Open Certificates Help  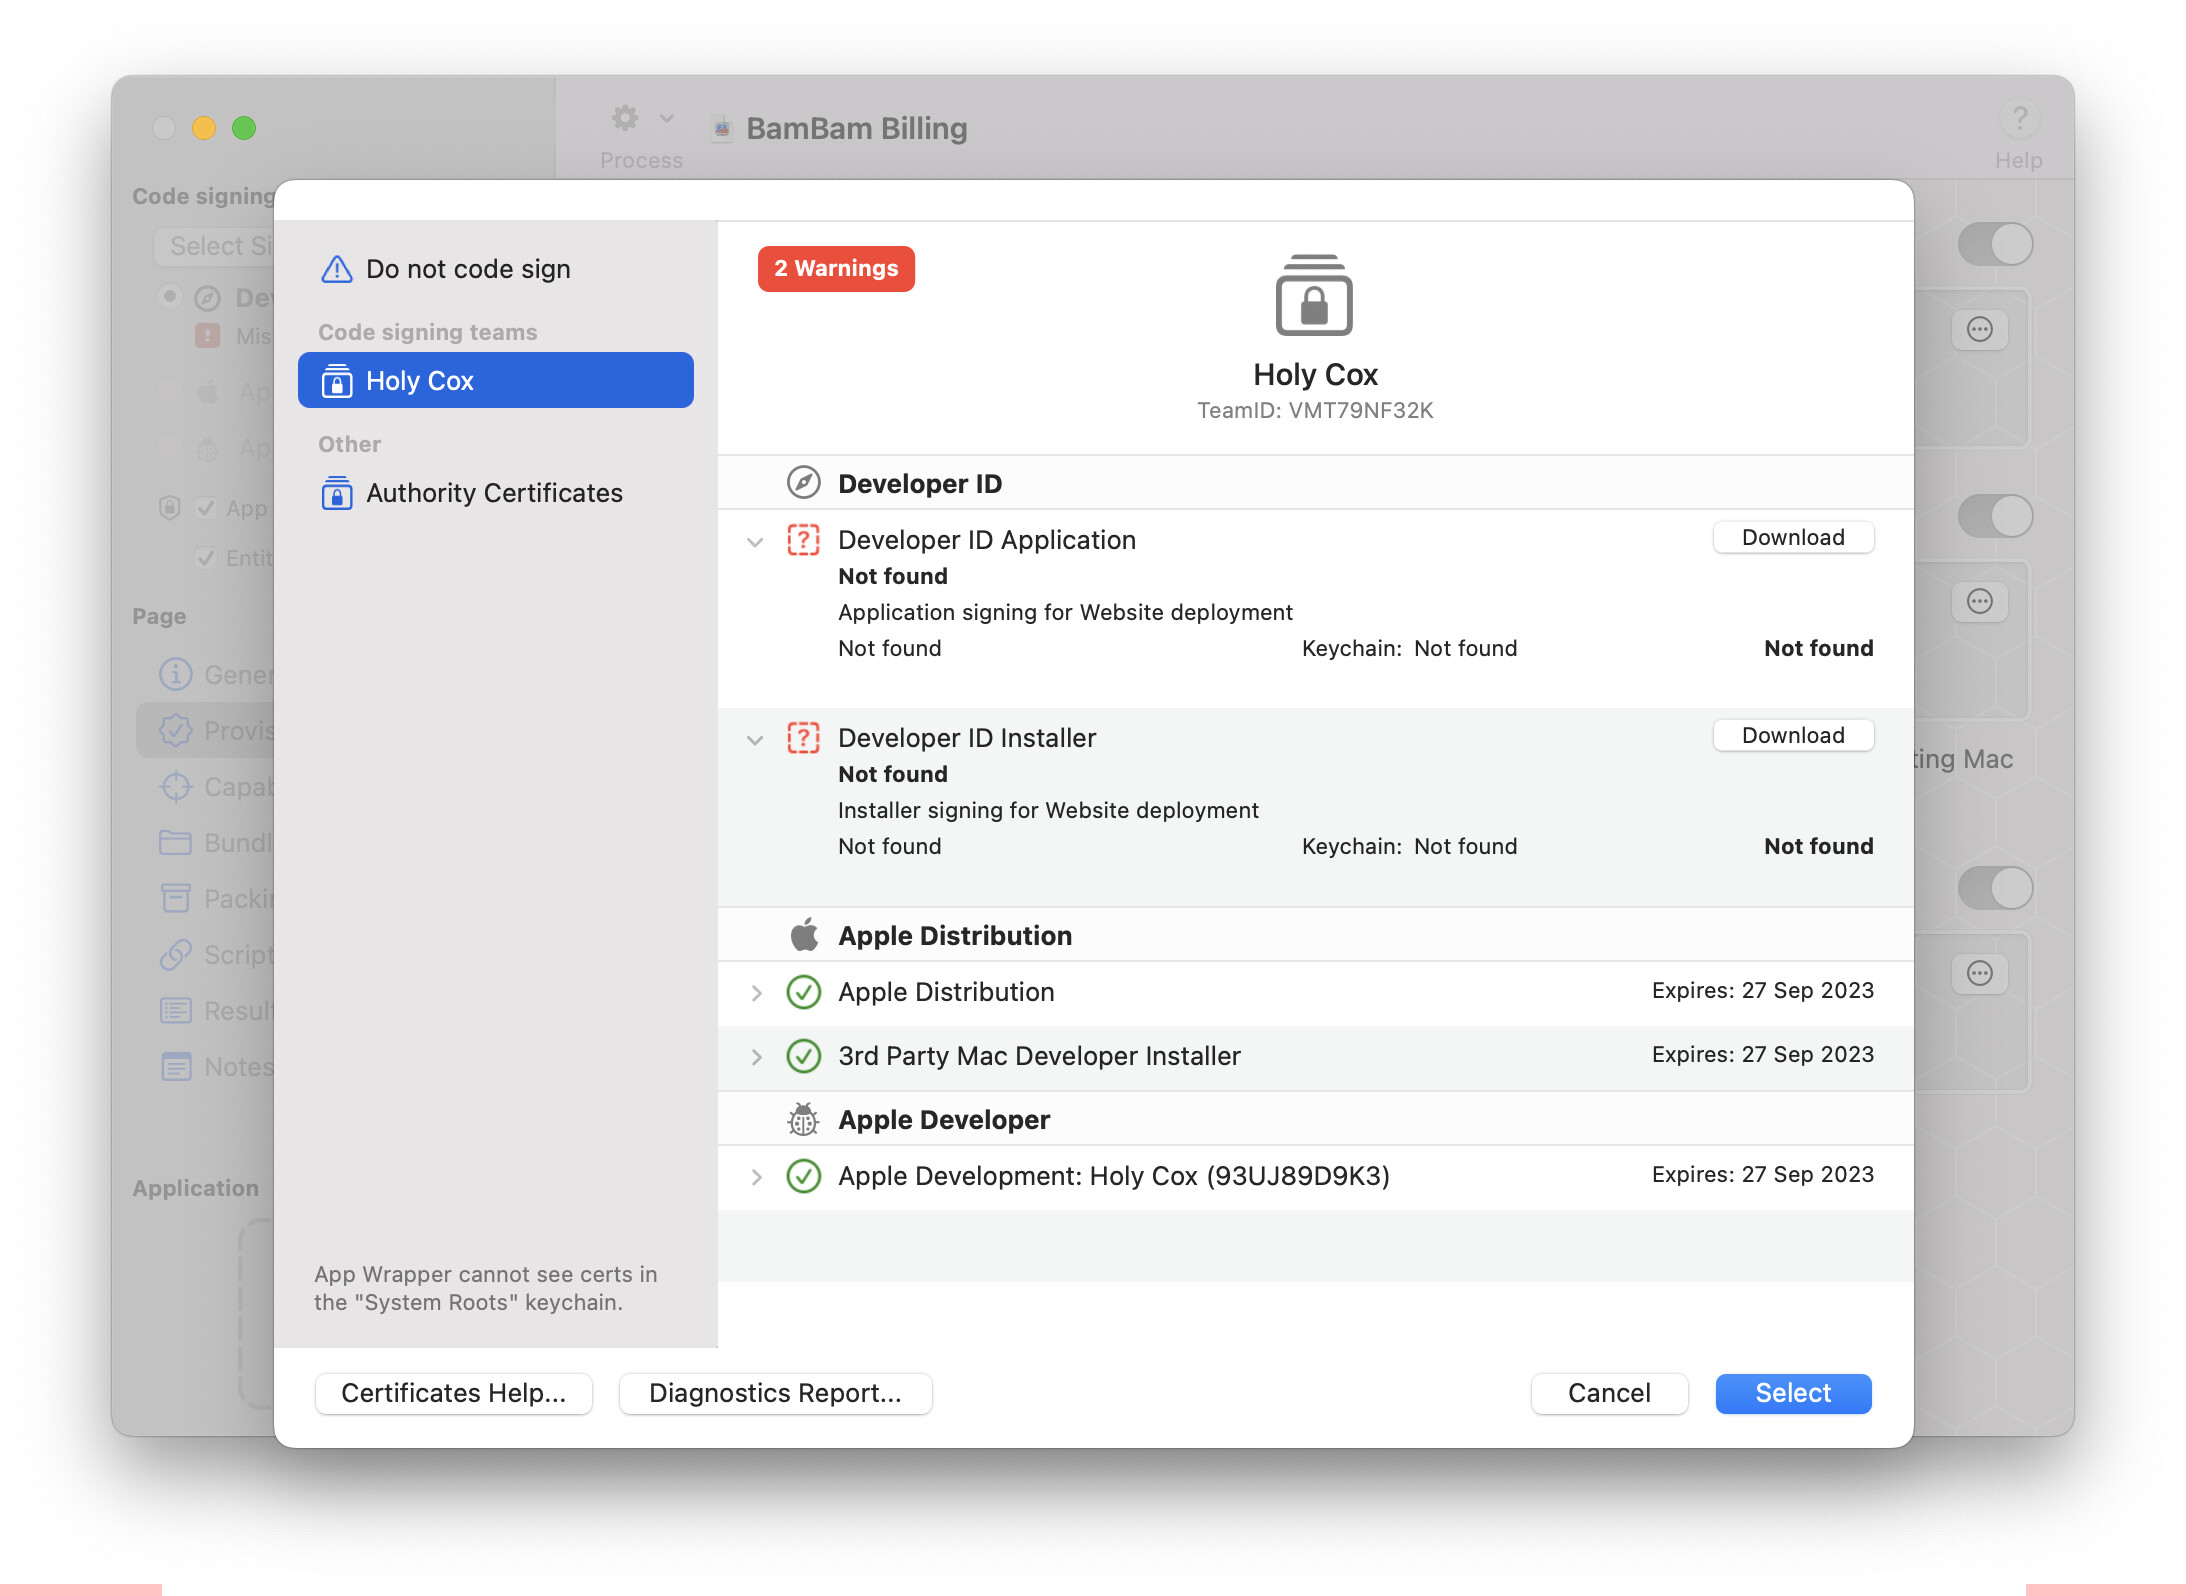454,1393
